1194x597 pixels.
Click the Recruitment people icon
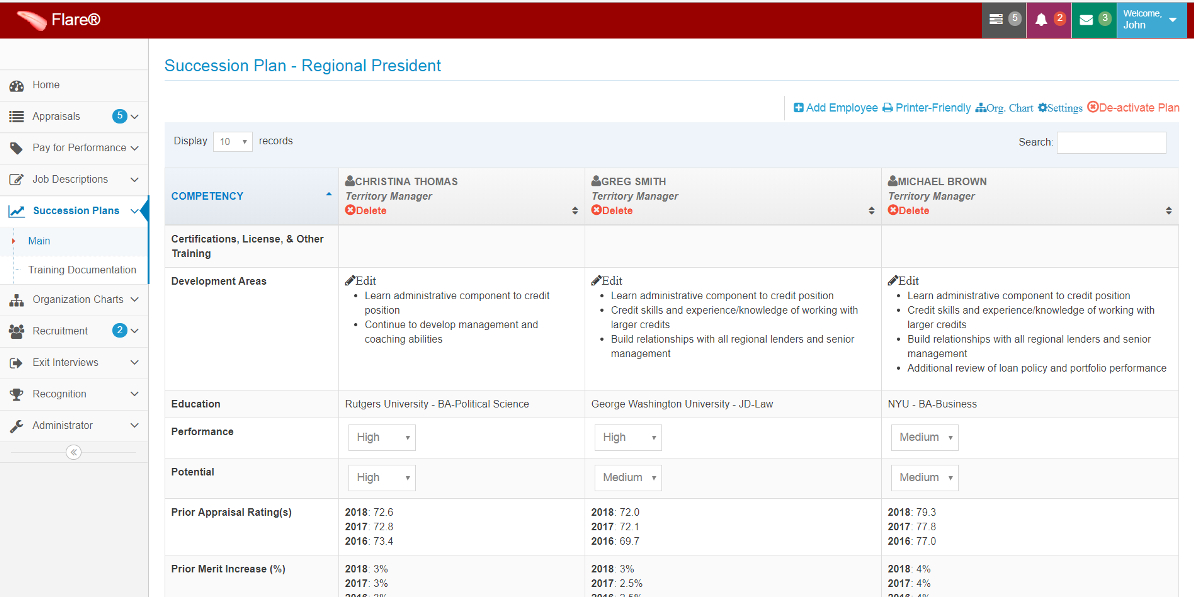coord(17,331)
